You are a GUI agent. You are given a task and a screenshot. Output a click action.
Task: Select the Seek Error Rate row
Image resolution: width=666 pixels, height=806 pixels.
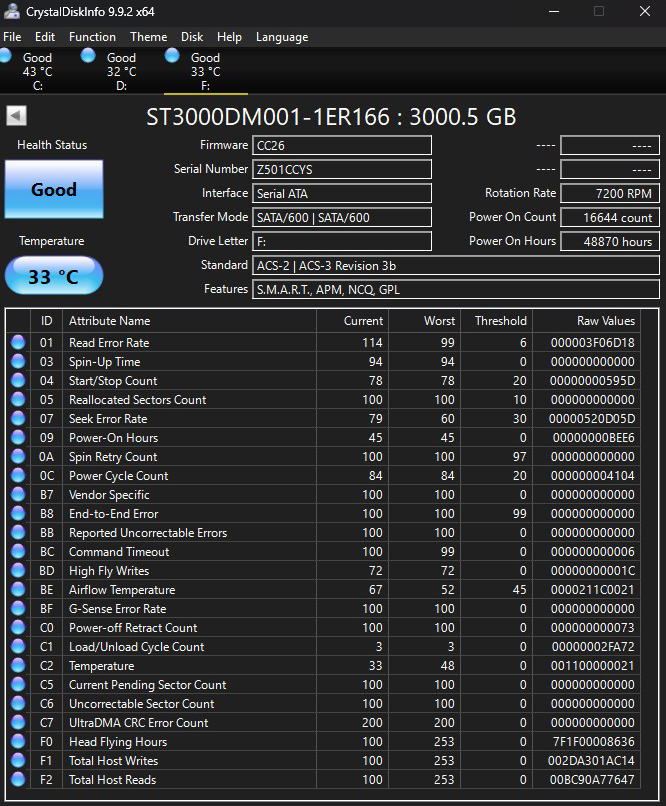tap(325, 418)
